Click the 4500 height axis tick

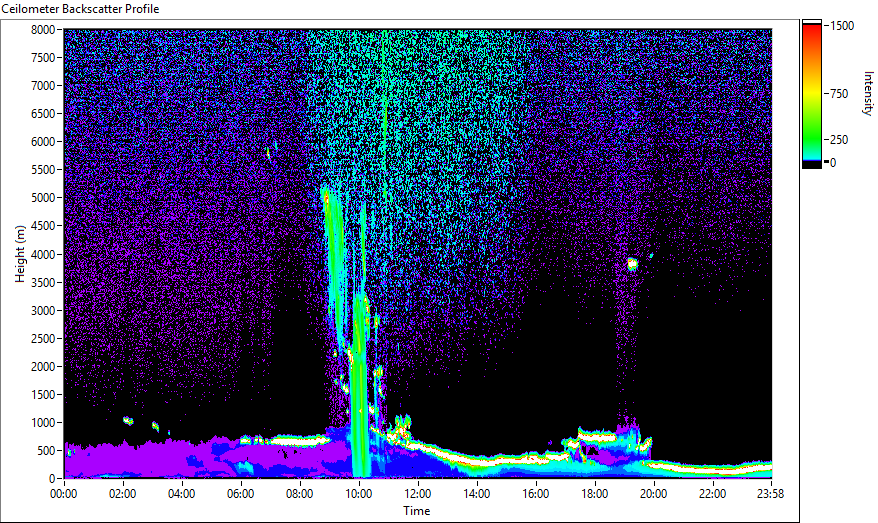pyautogui.click(x=43, y=226)
